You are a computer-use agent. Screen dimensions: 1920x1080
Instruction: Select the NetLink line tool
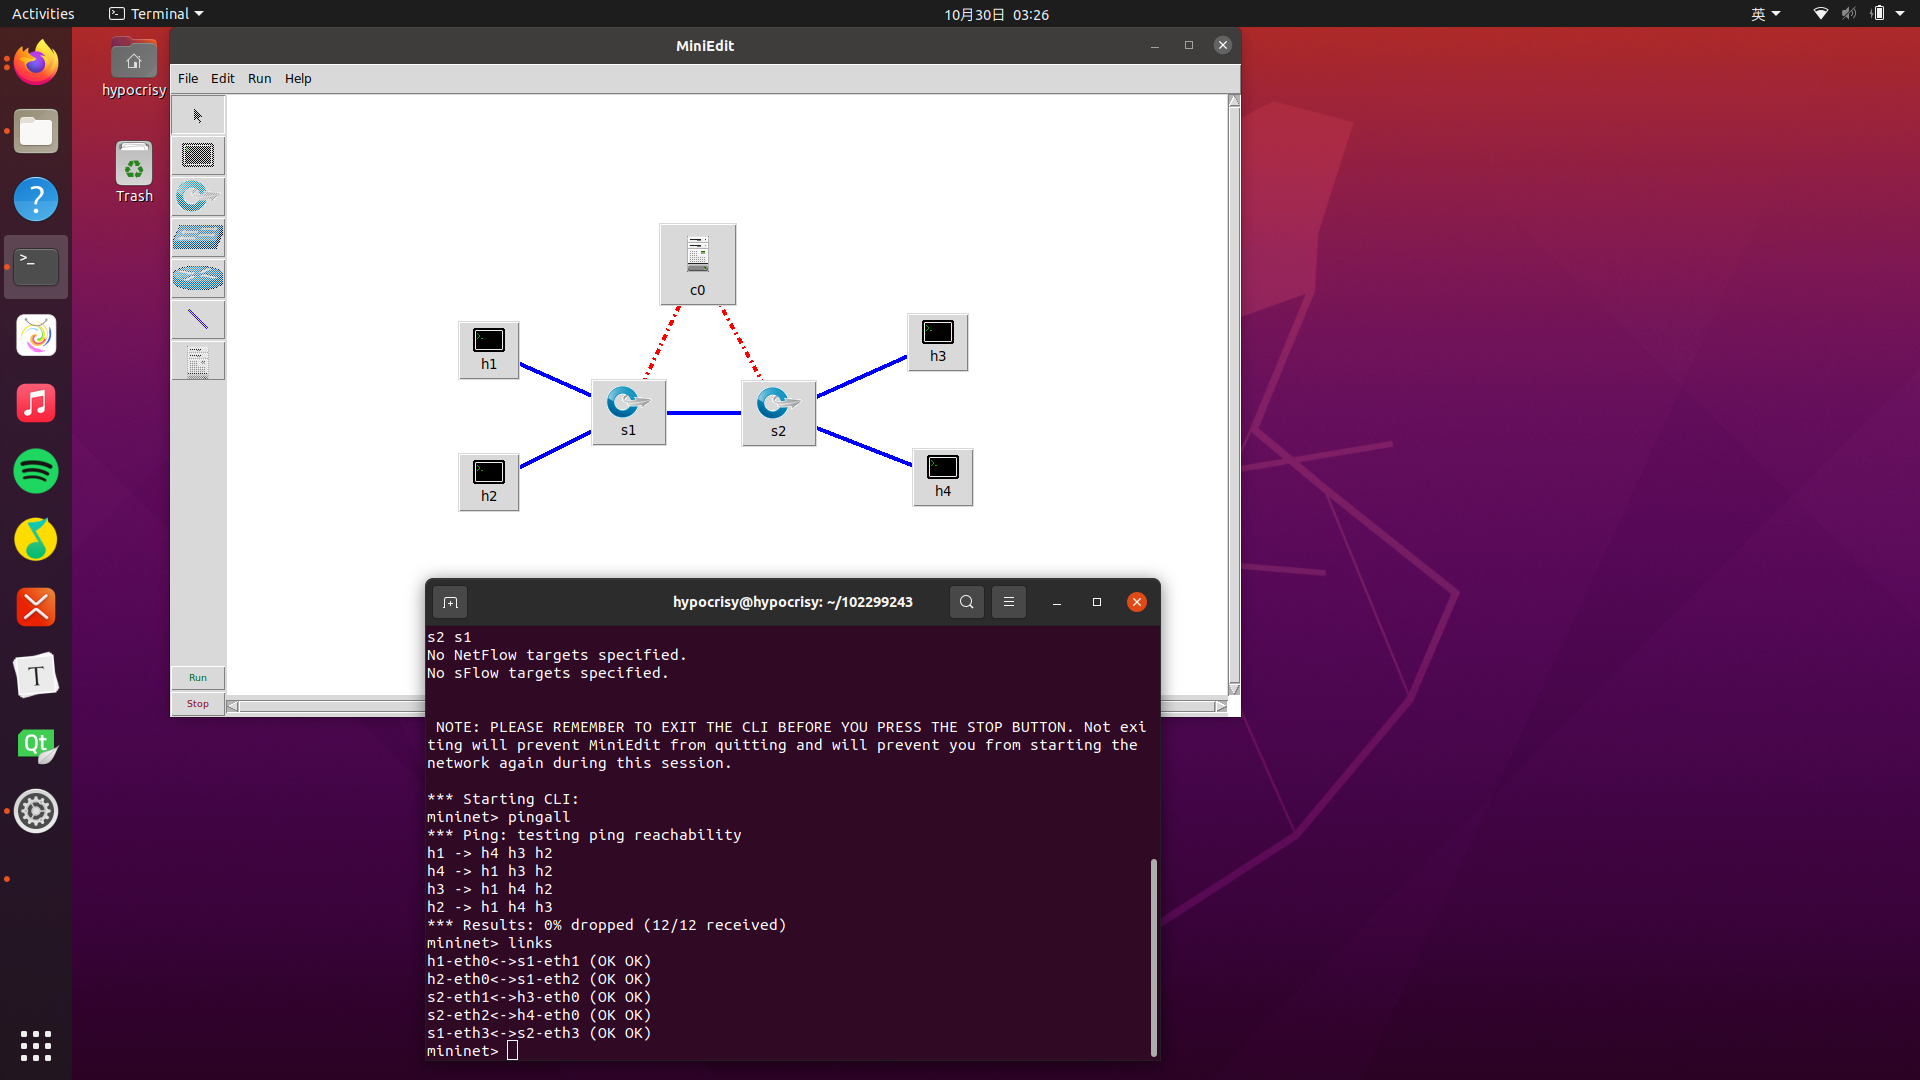[x=198, y=320]
